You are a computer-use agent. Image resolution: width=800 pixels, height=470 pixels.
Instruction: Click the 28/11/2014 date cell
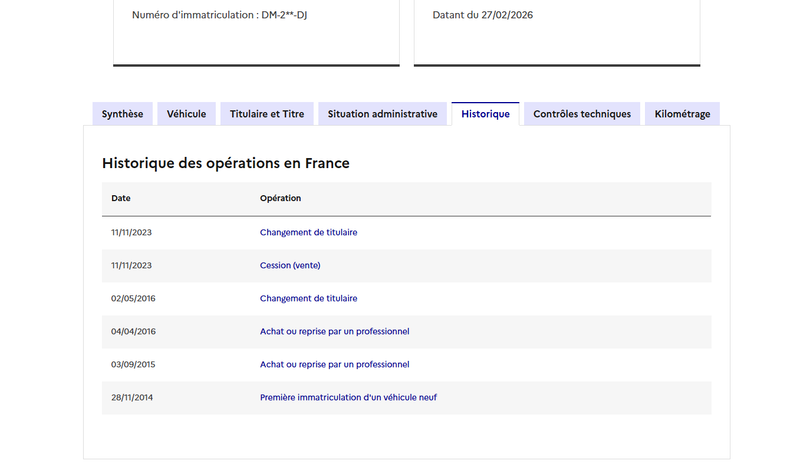[132, 398]
